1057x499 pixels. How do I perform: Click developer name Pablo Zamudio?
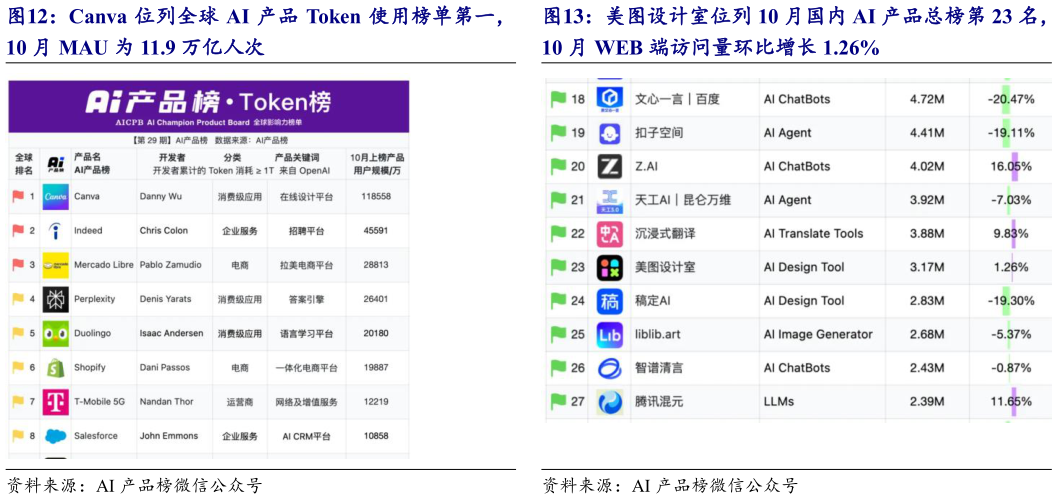coord(171,265)
